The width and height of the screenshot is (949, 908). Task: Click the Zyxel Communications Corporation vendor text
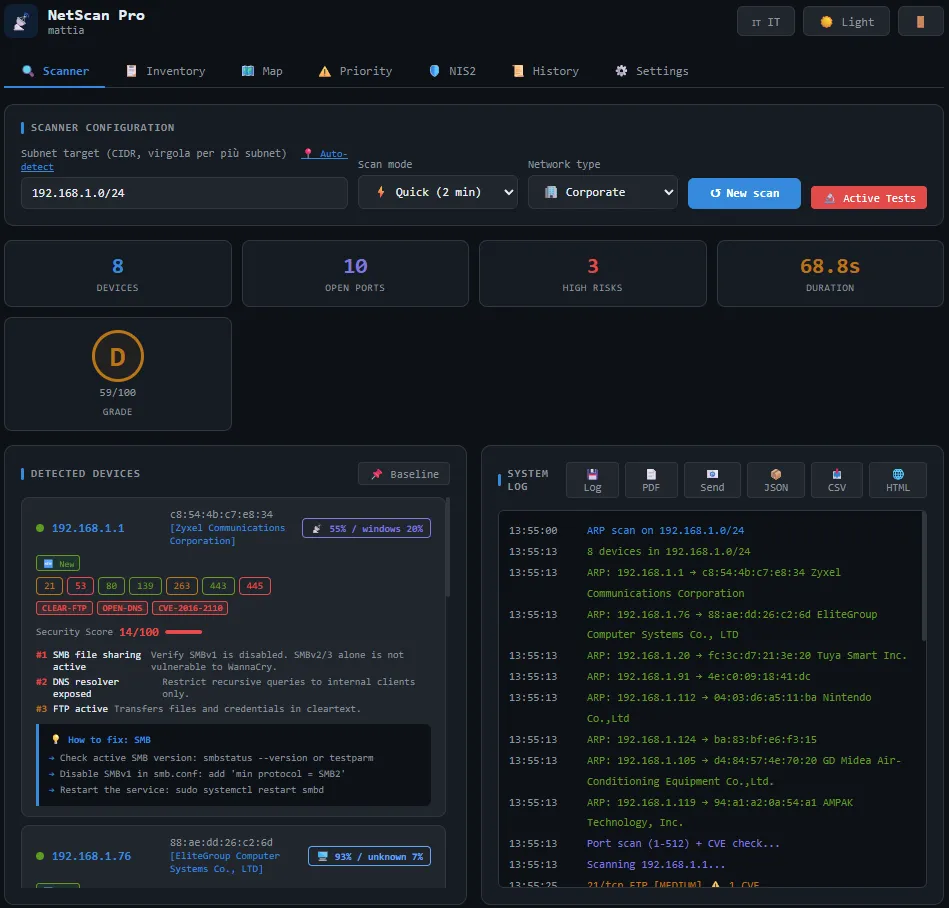(227, 534)
